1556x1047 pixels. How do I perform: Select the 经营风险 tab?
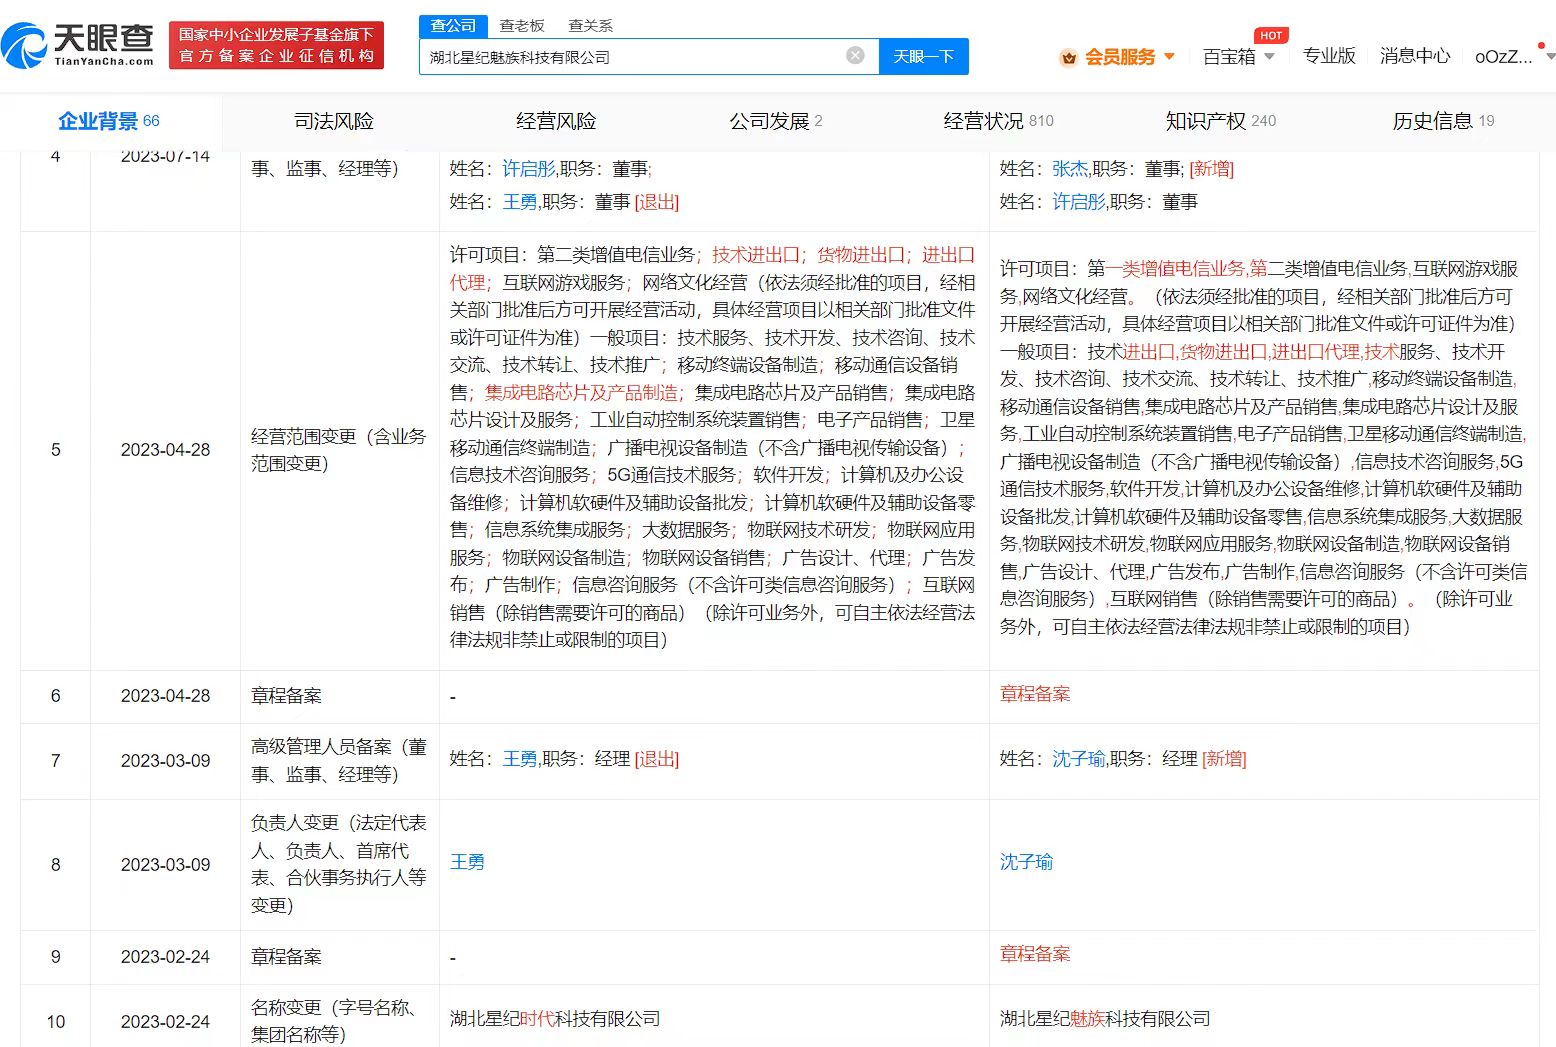pyautogui.click(x=556, y=121)
